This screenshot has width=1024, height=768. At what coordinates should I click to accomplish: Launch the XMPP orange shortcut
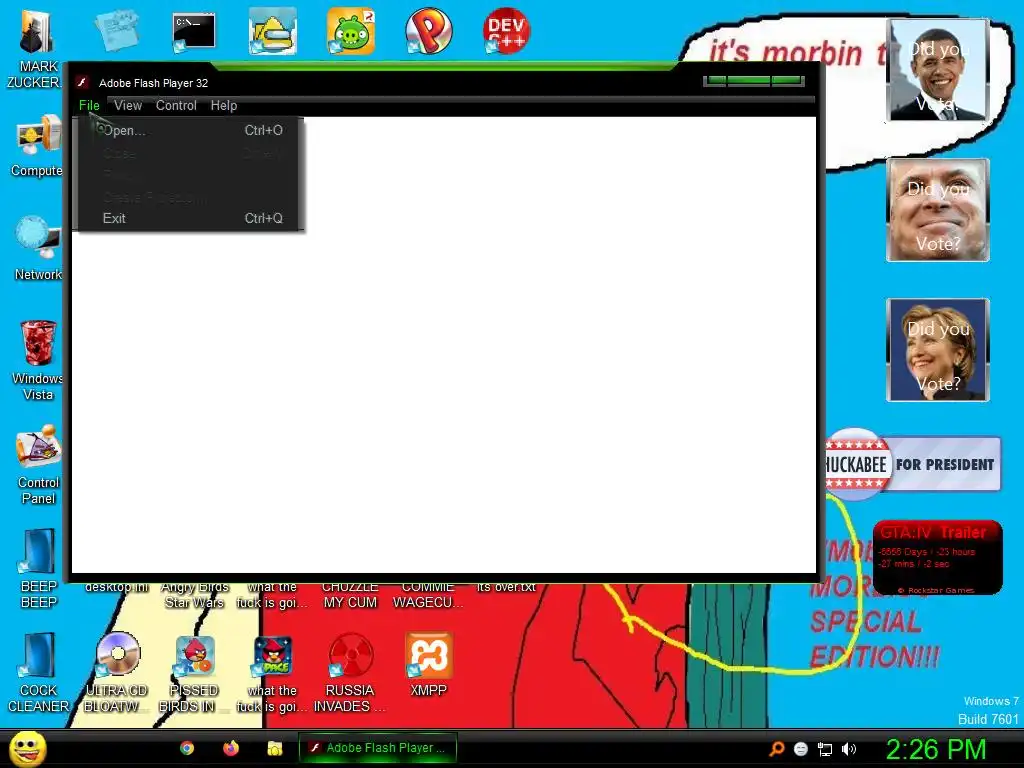[428, 664]
